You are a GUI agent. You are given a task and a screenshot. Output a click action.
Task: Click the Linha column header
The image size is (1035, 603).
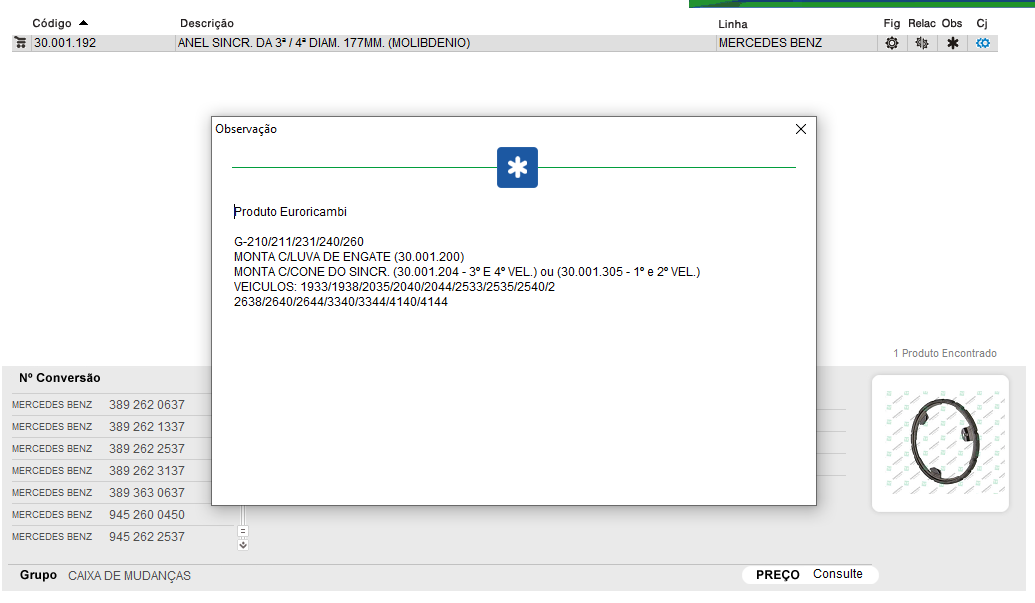point(732,23)
